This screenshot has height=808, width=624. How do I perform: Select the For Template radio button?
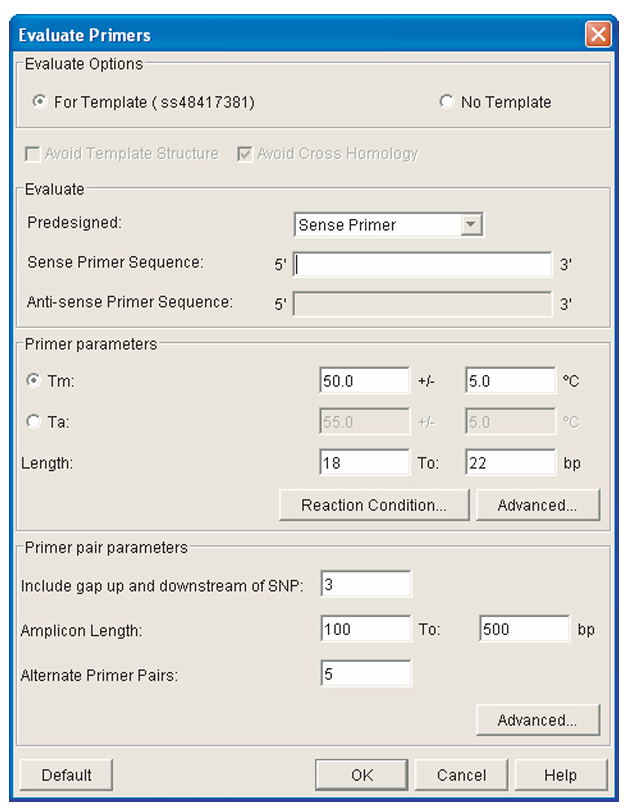[39, 102]
